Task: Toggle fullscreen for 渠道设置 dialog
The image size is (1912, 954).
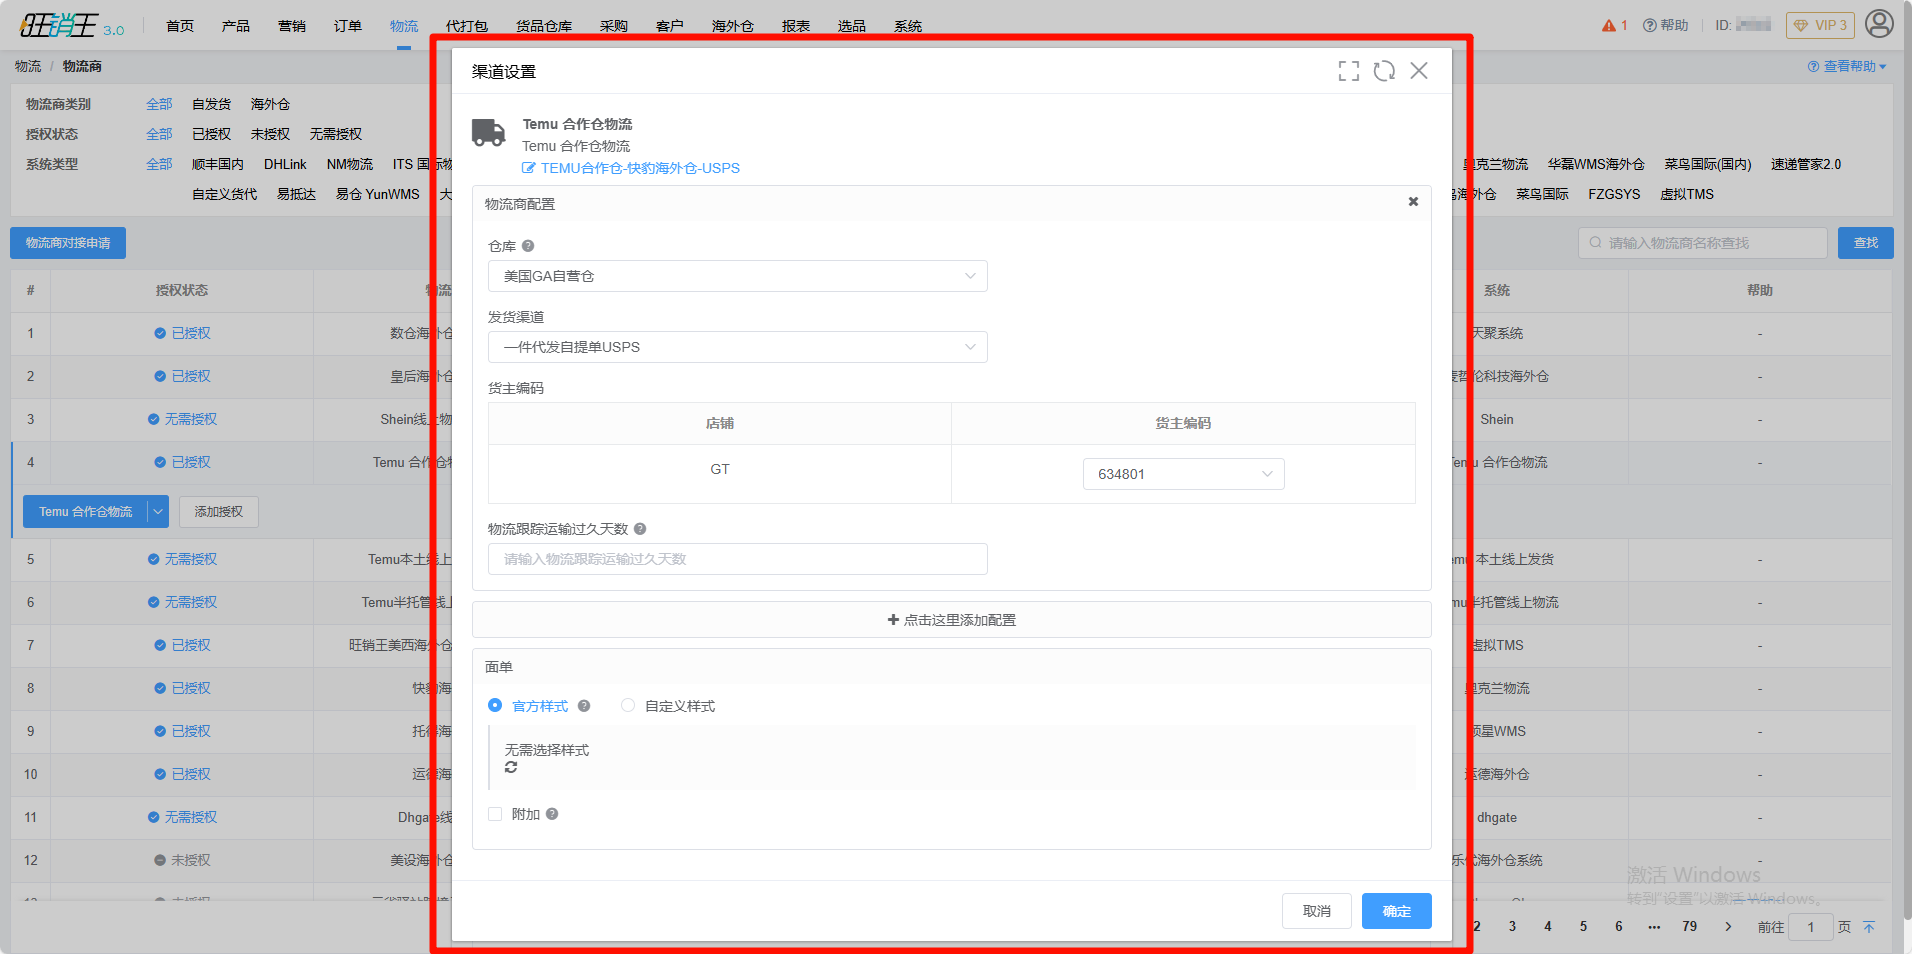Action: 1349,71
